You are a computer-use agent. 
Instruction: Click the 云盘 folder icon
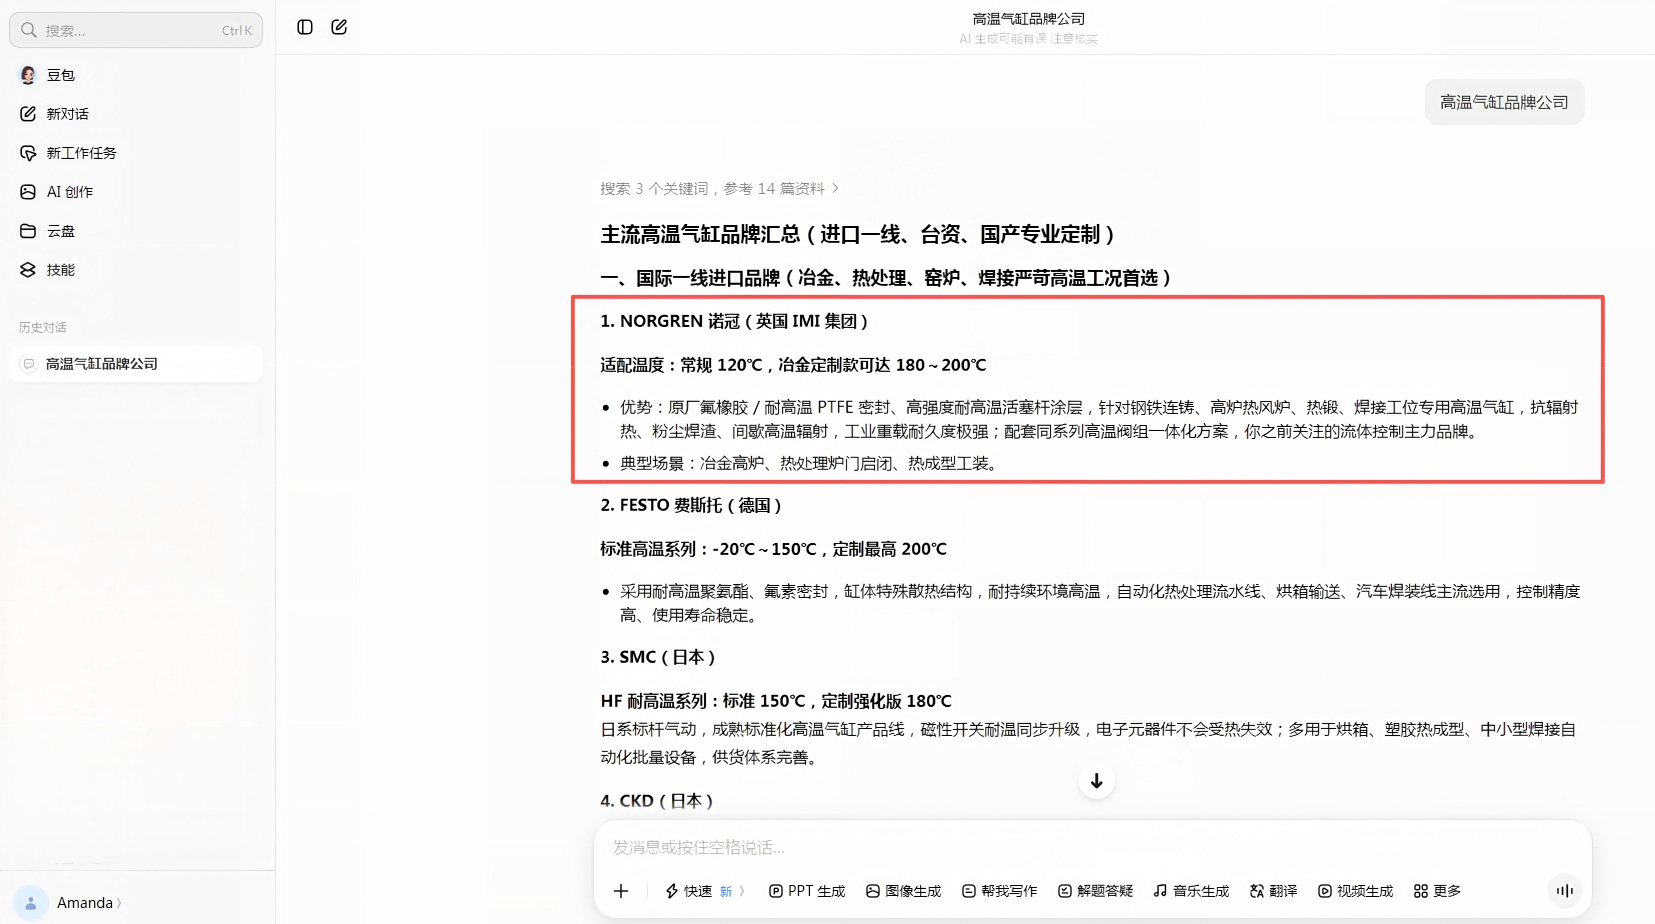(28, 231)
